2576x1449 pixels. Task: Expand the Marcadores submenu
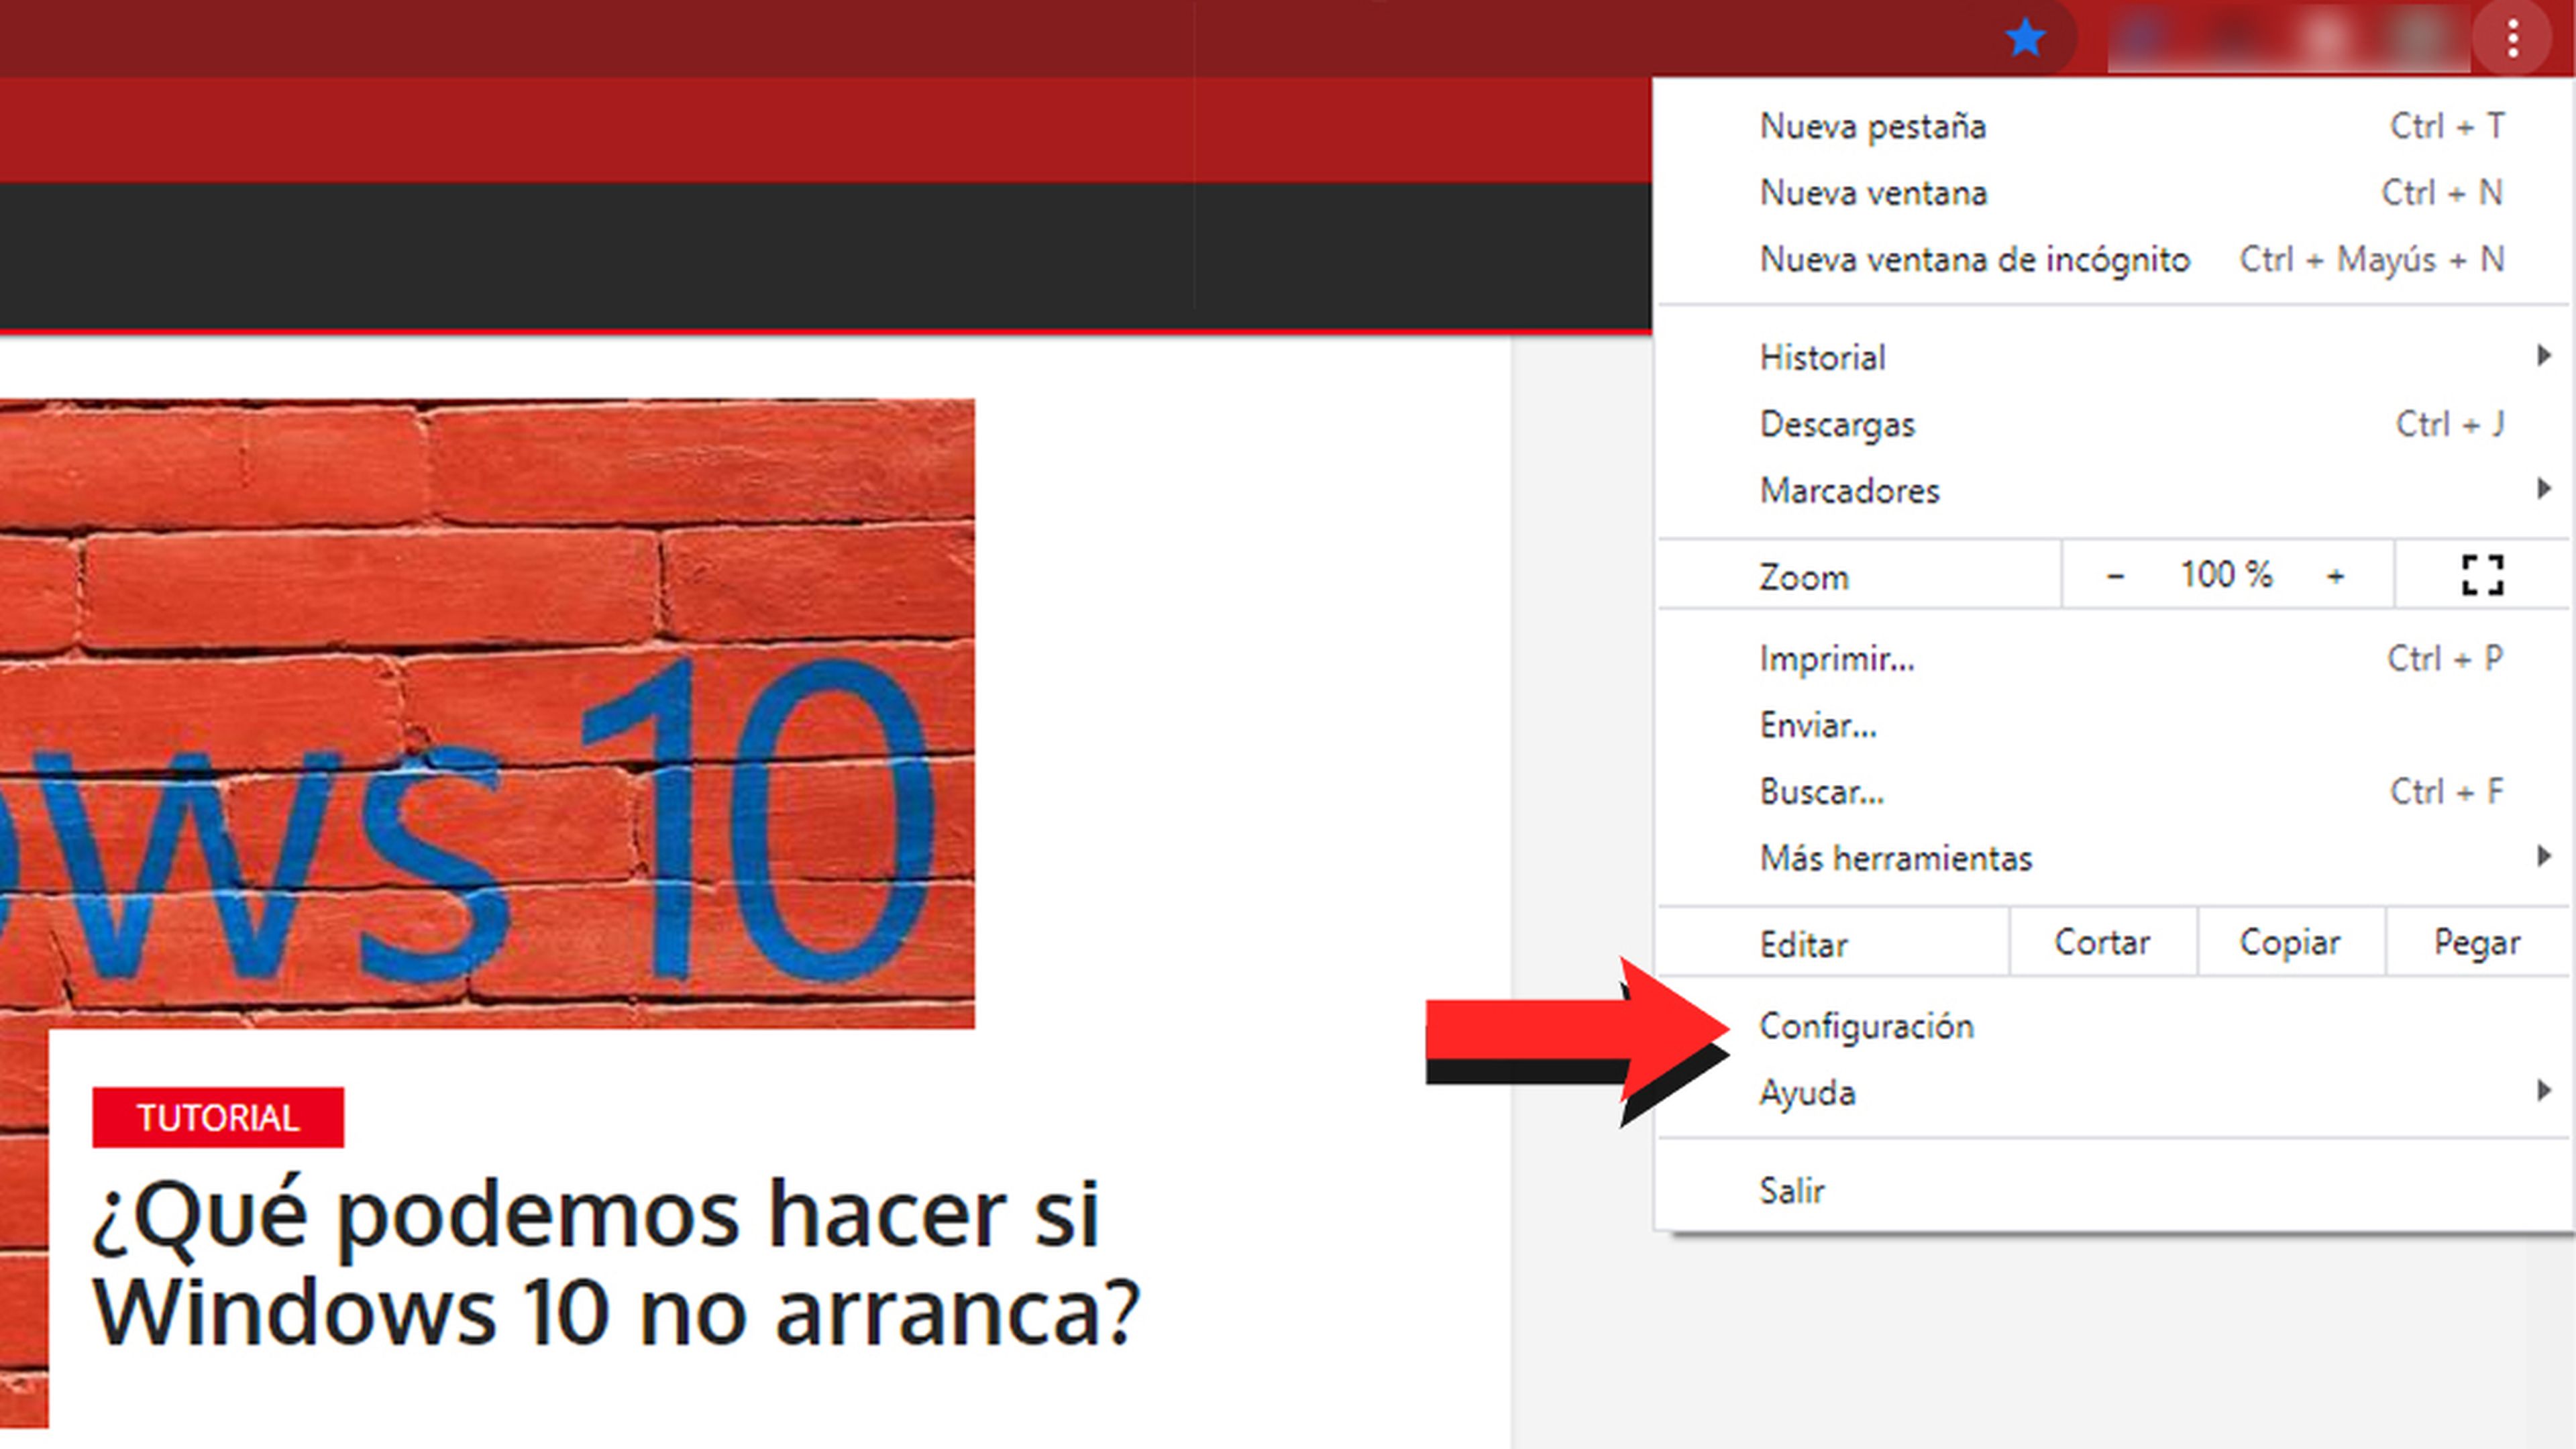pos(2114,490)
